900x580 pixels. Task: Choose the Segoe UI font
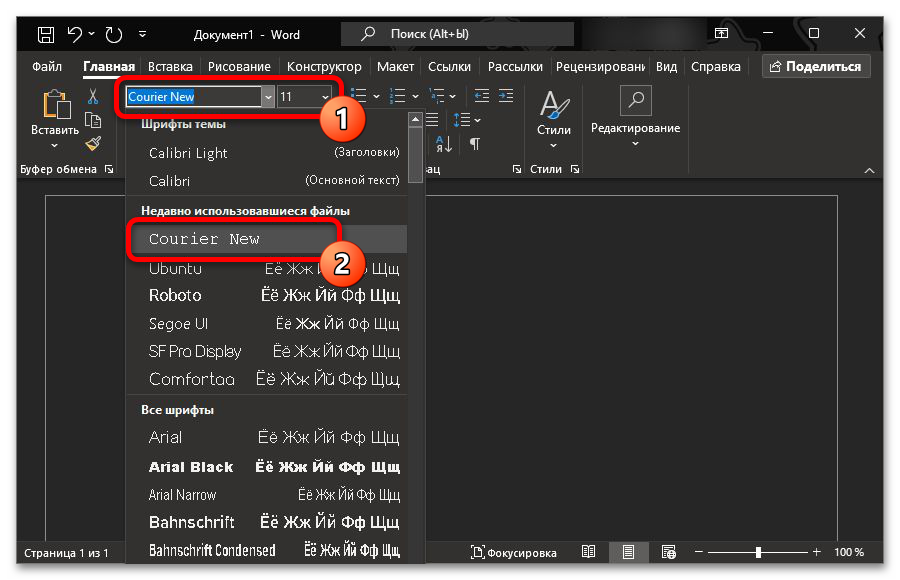[x=266, y=323]
